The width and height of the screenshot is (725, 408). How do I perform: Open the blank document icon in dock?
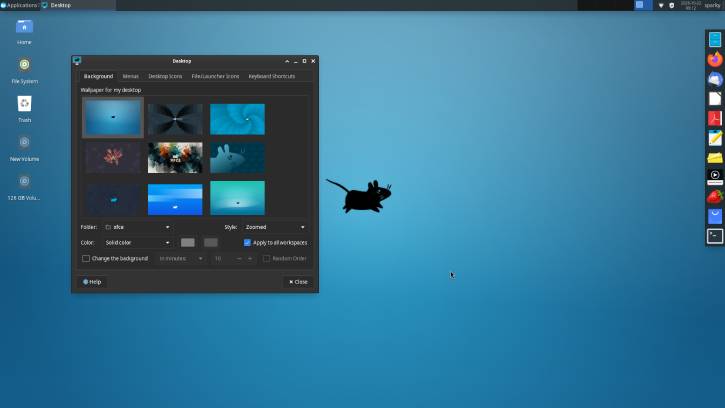click(715, 99)
